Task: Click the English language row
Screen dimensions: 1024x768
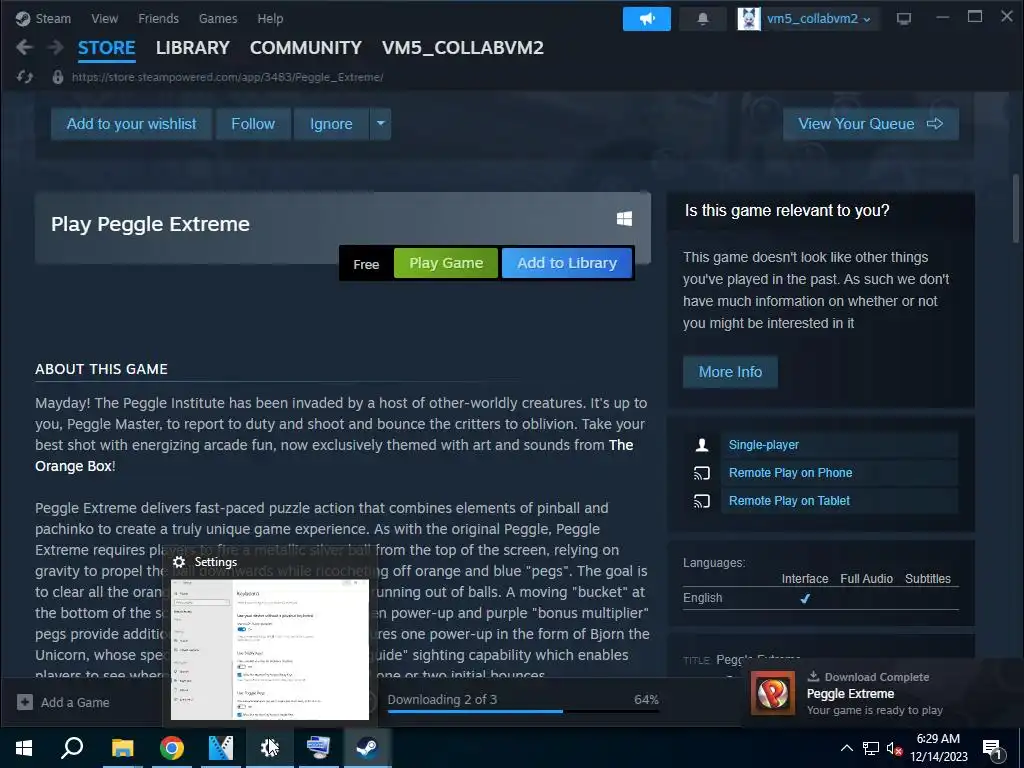Action: (821, 598)
